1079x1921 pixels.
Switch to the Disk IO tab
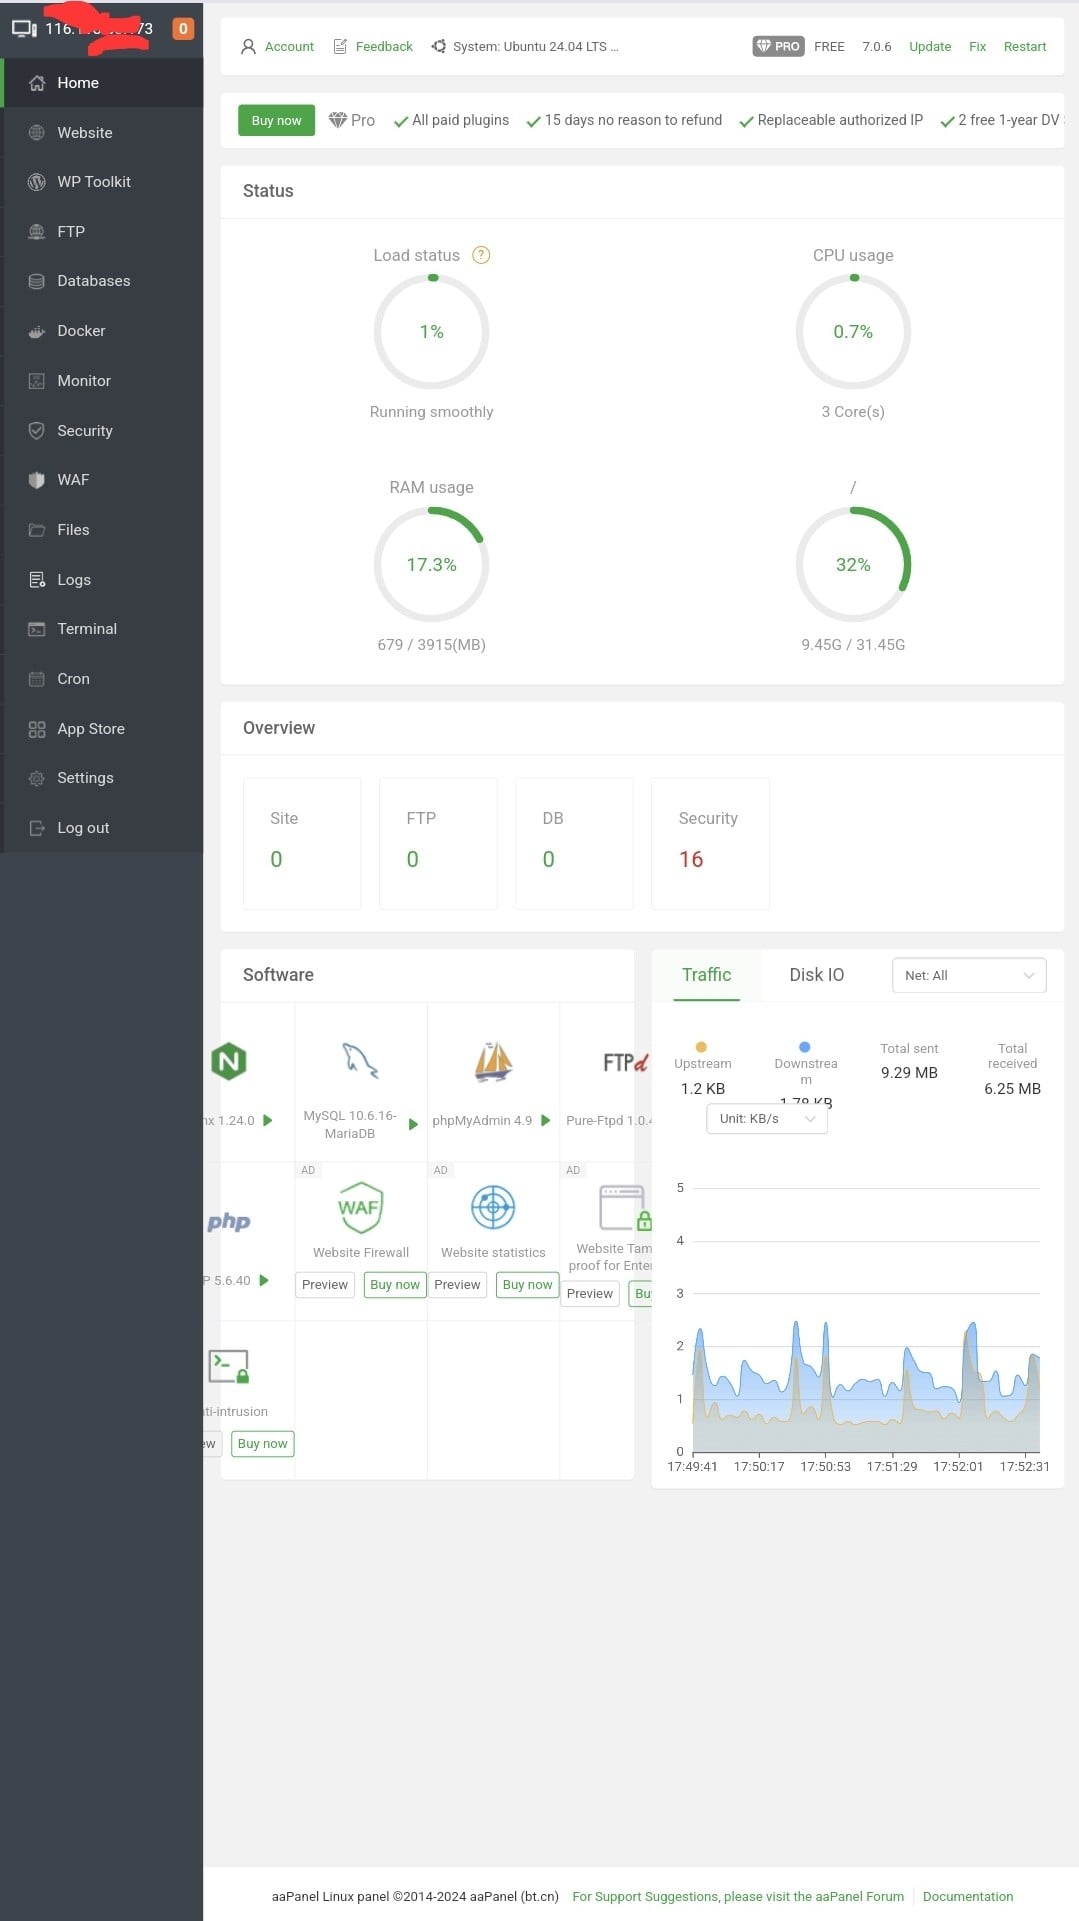click(x=816, y=975)
